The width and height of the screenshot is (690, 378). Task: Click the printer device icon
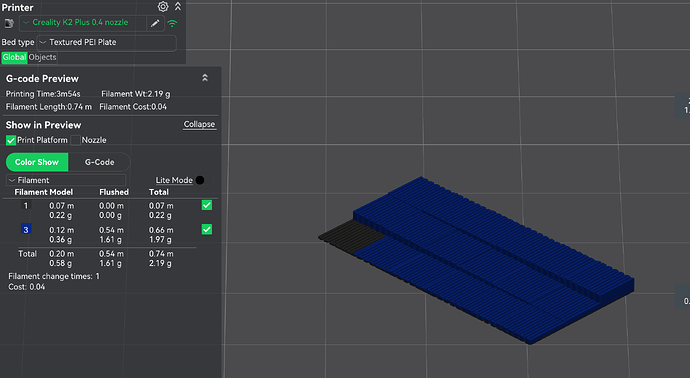tap(9, 23)
